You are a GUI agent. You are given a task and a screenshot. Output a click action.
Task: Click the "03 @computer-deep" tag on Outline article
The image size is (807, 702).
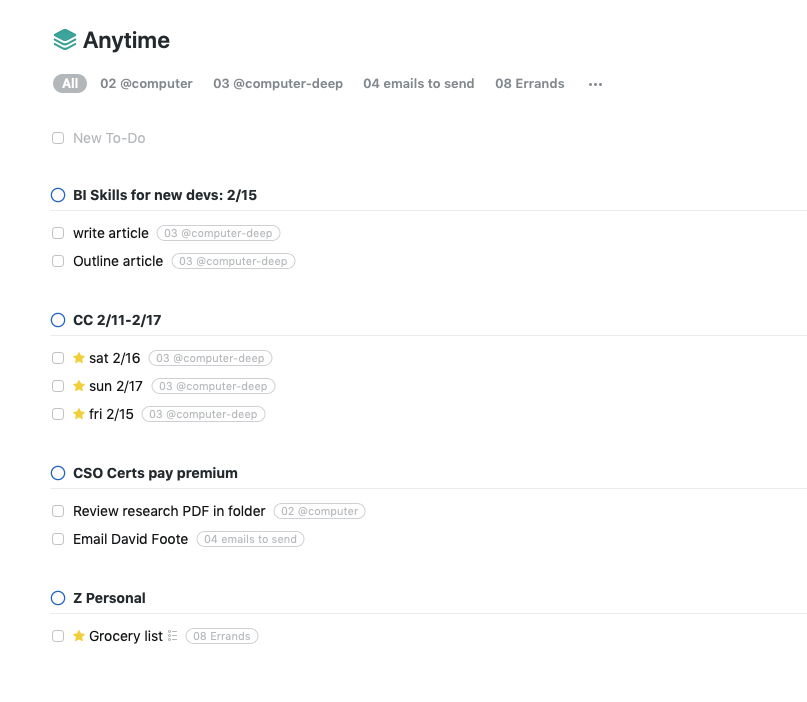click(x=233, y=260)
